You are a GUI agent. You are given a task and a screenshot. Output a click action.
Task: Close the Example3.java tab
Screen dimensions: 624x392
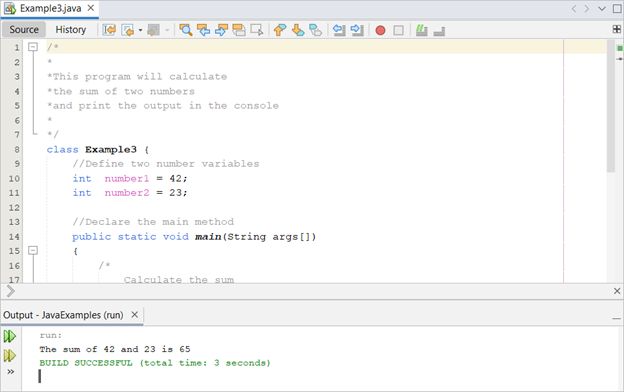pos(91,8)
